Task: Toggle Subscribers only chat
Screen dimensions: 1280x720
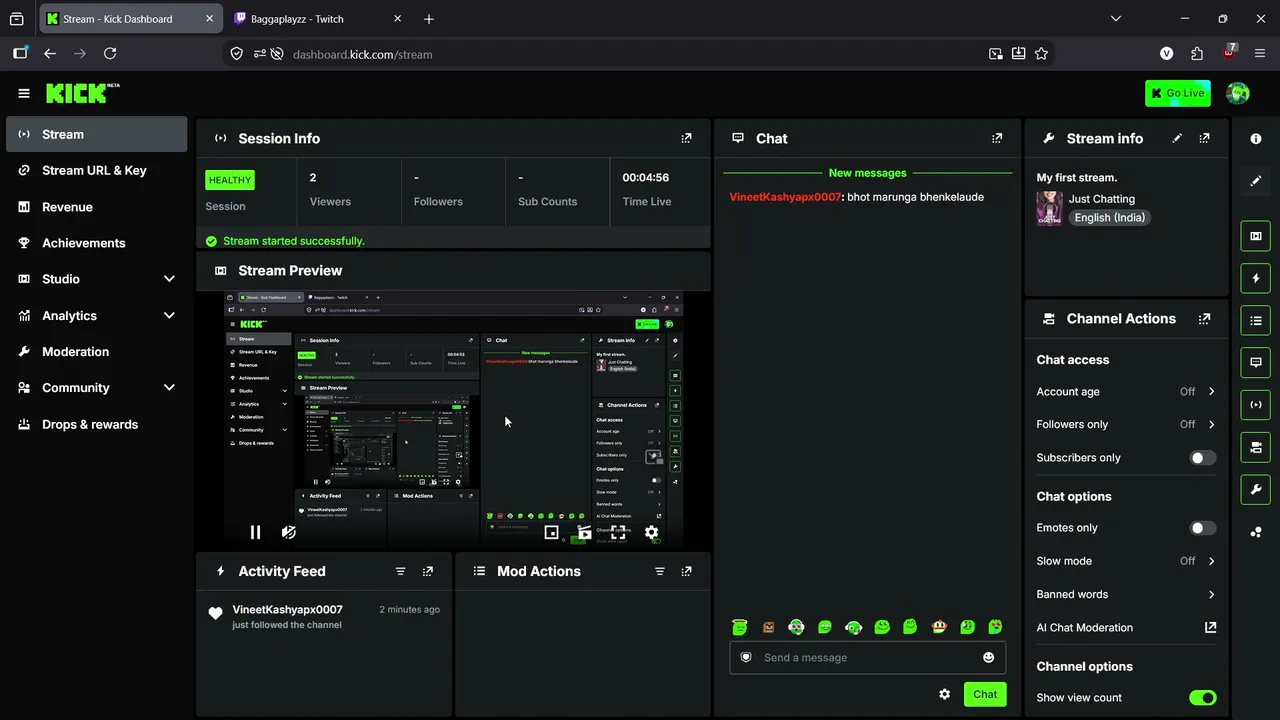Action: click(1203, 457)
